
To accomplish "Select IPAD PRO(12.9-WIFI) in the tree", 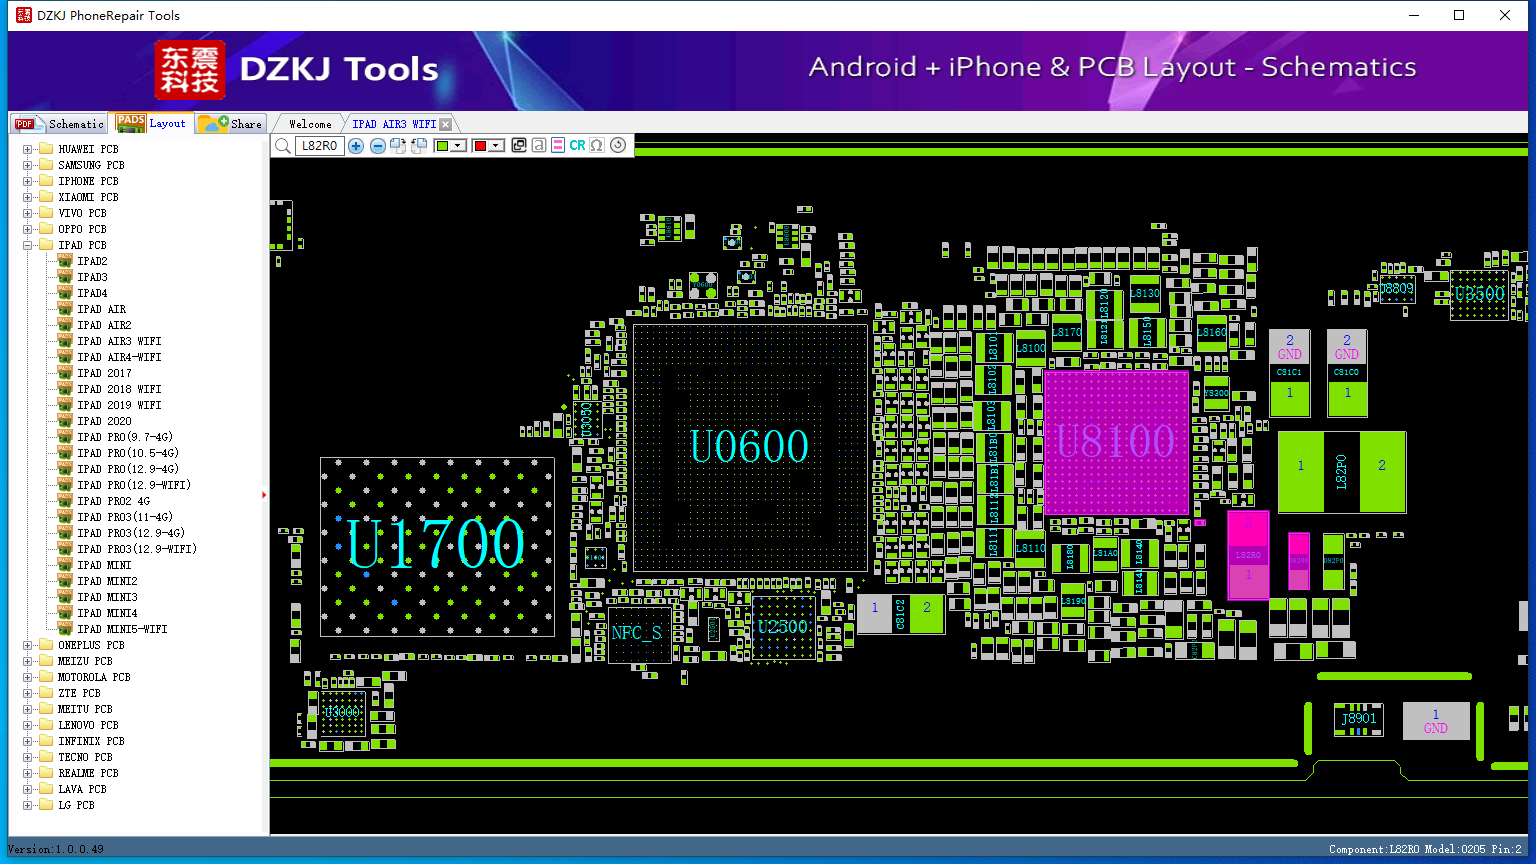I will 134,485.
